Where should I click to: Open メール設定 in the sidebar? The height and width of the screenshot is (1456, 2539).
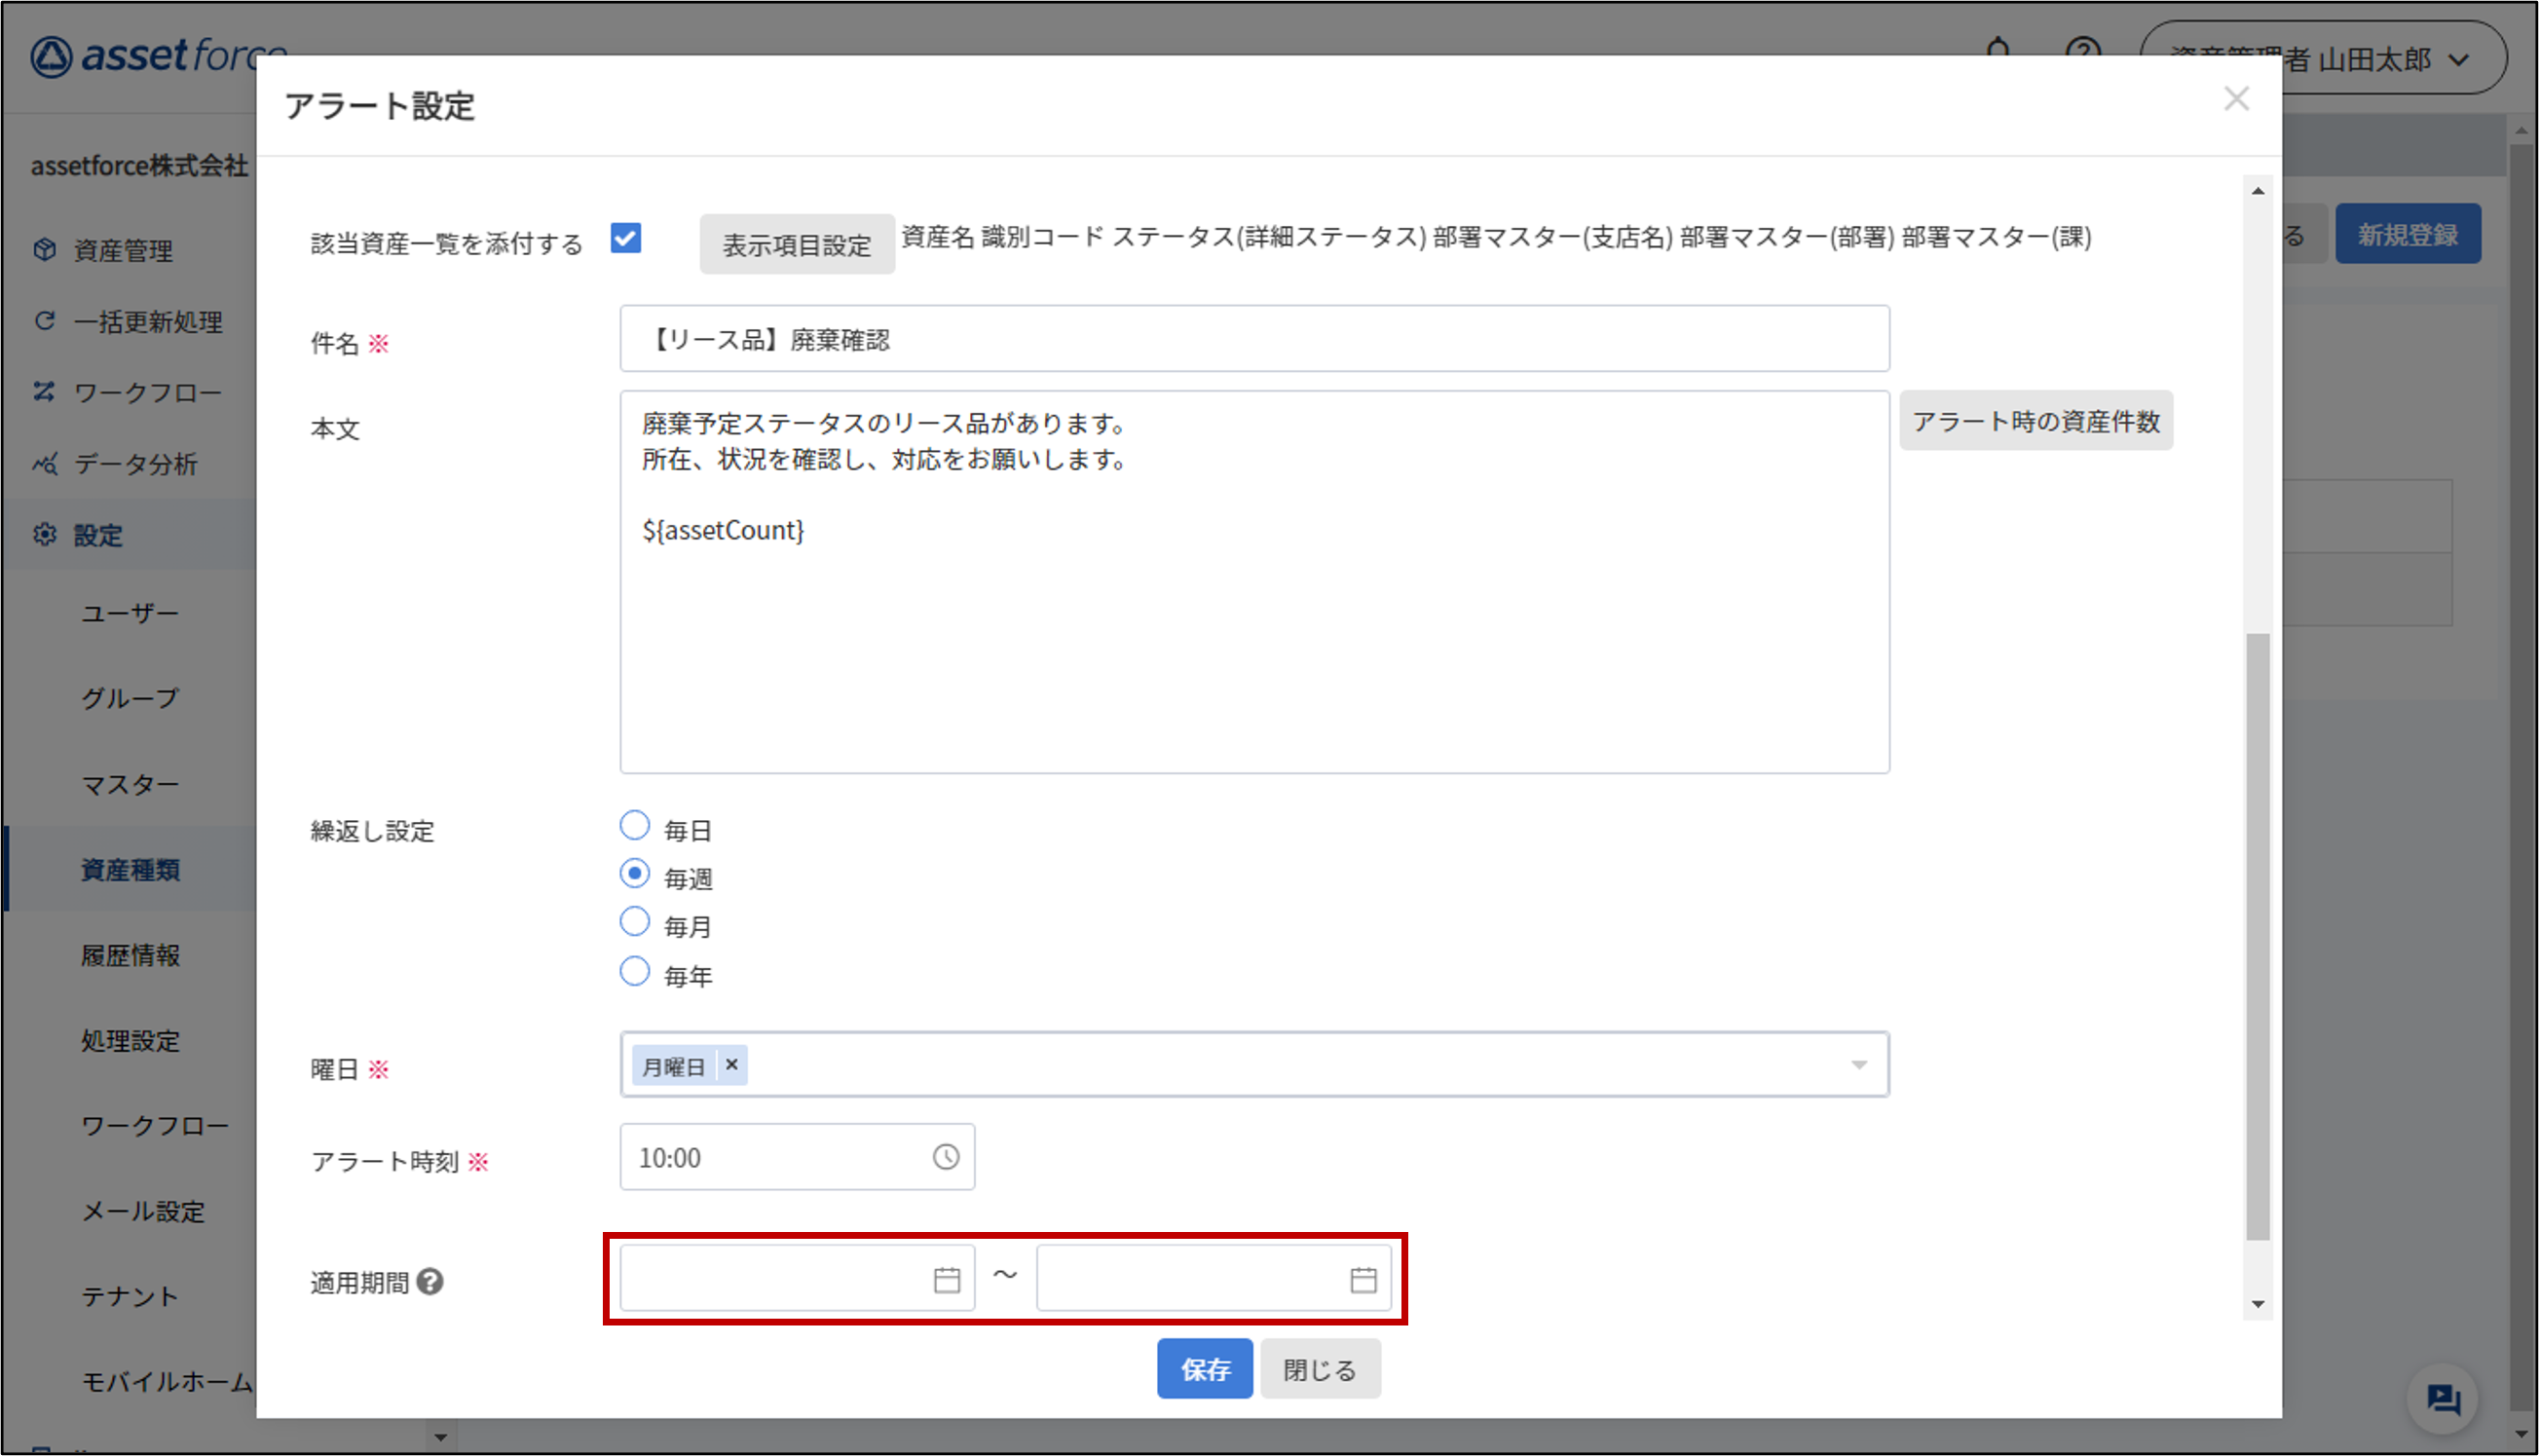[x=143, y=1211]
